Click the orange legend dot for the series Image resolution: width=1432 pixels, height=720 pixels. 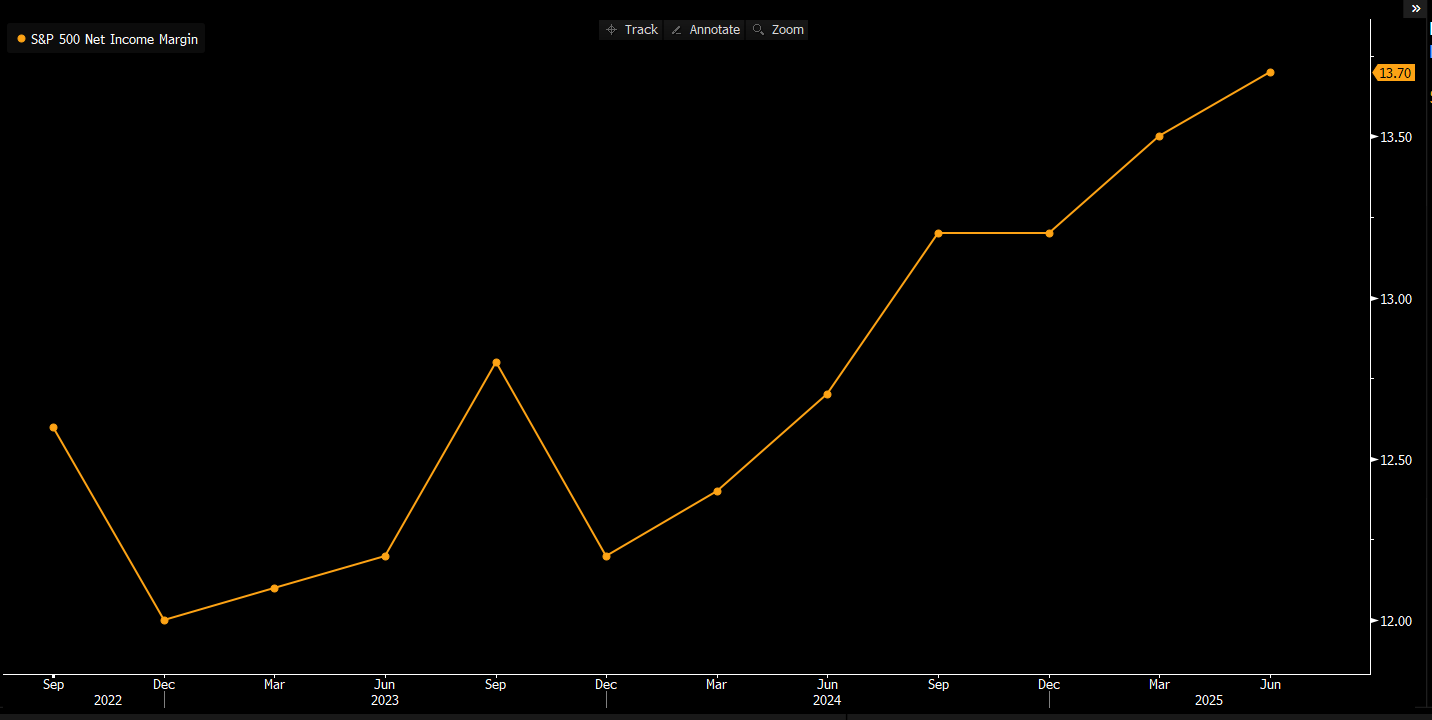click(x=21, y=39)
